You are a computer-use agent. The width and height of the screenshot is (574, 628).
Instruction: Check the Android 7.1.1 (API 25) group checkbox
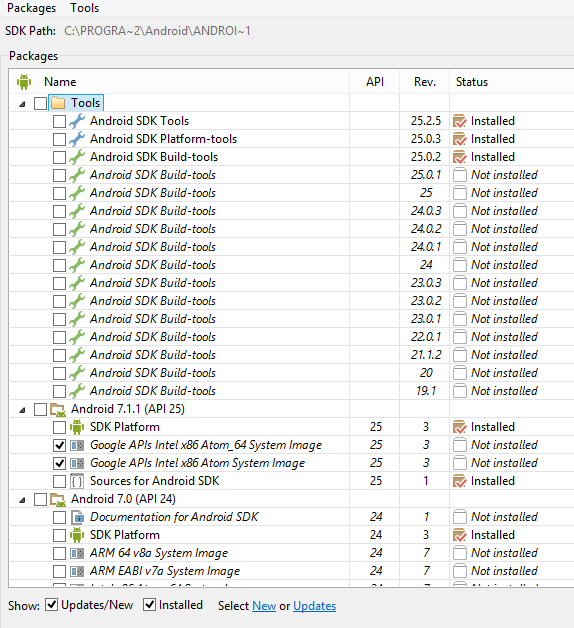(x=40, y=409)
